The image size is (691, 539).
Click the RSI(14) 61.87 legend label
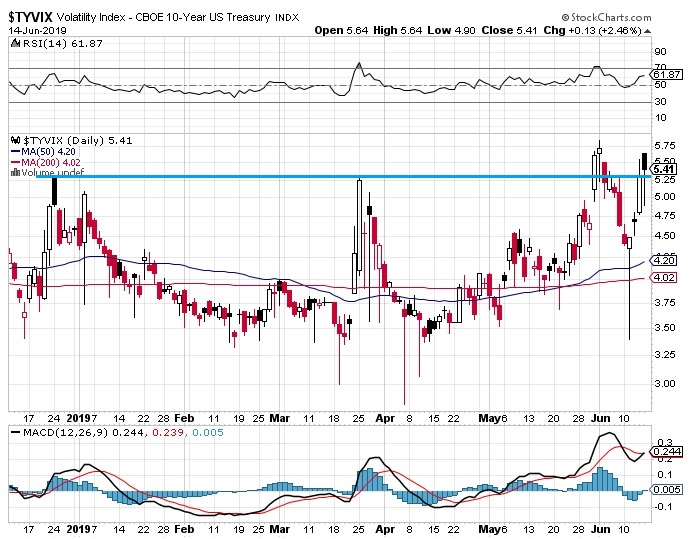(63, 43)
